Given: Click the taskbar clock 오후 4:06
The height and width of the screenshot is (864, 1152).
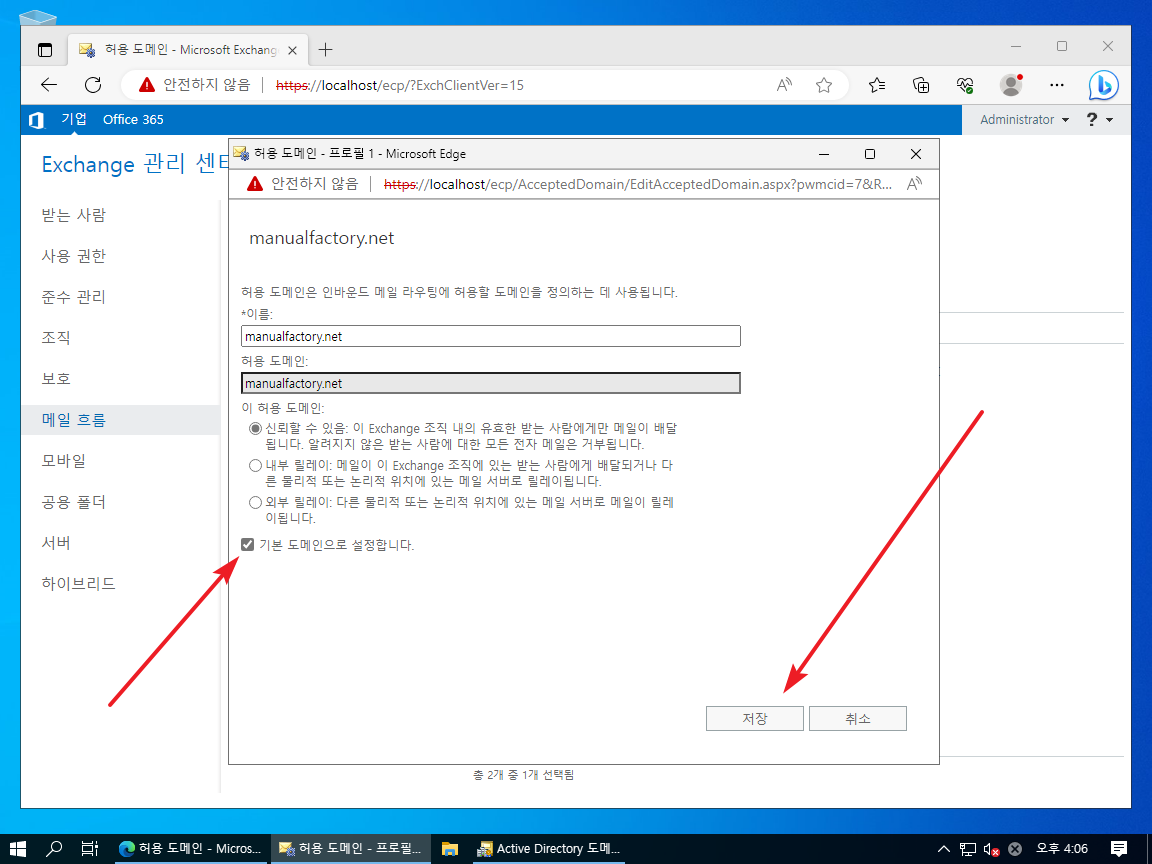Looking at the screenshot, I should pos(1062,849).
